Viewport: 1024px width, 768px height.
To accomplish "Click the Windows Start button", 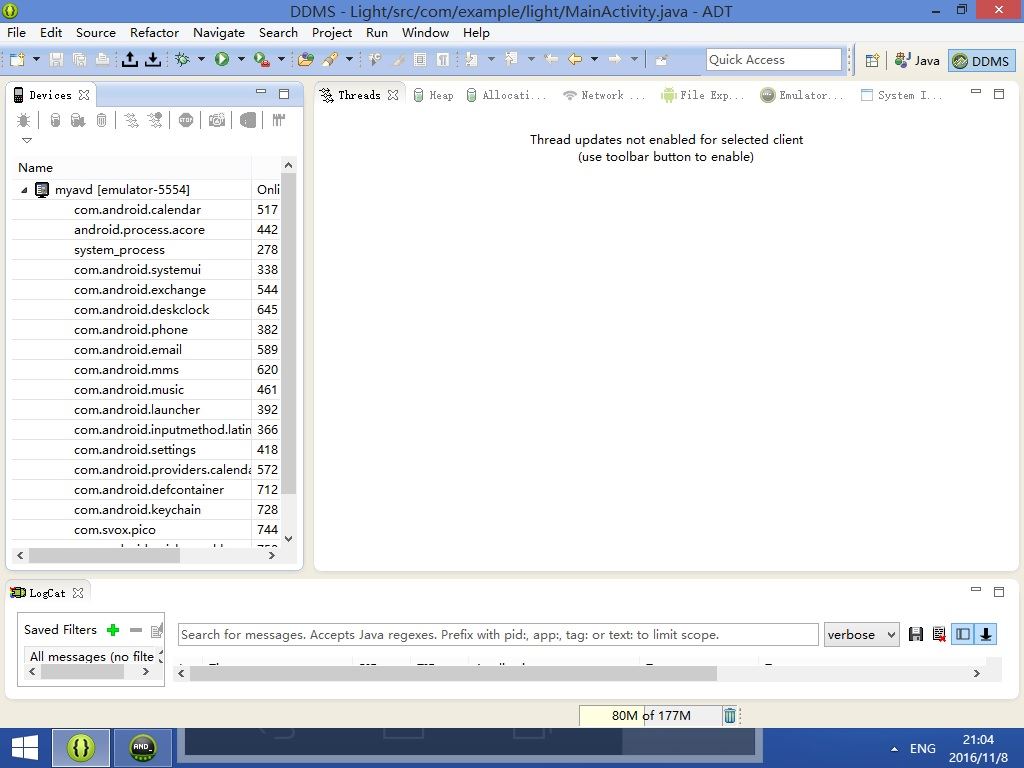I will 25,748.
